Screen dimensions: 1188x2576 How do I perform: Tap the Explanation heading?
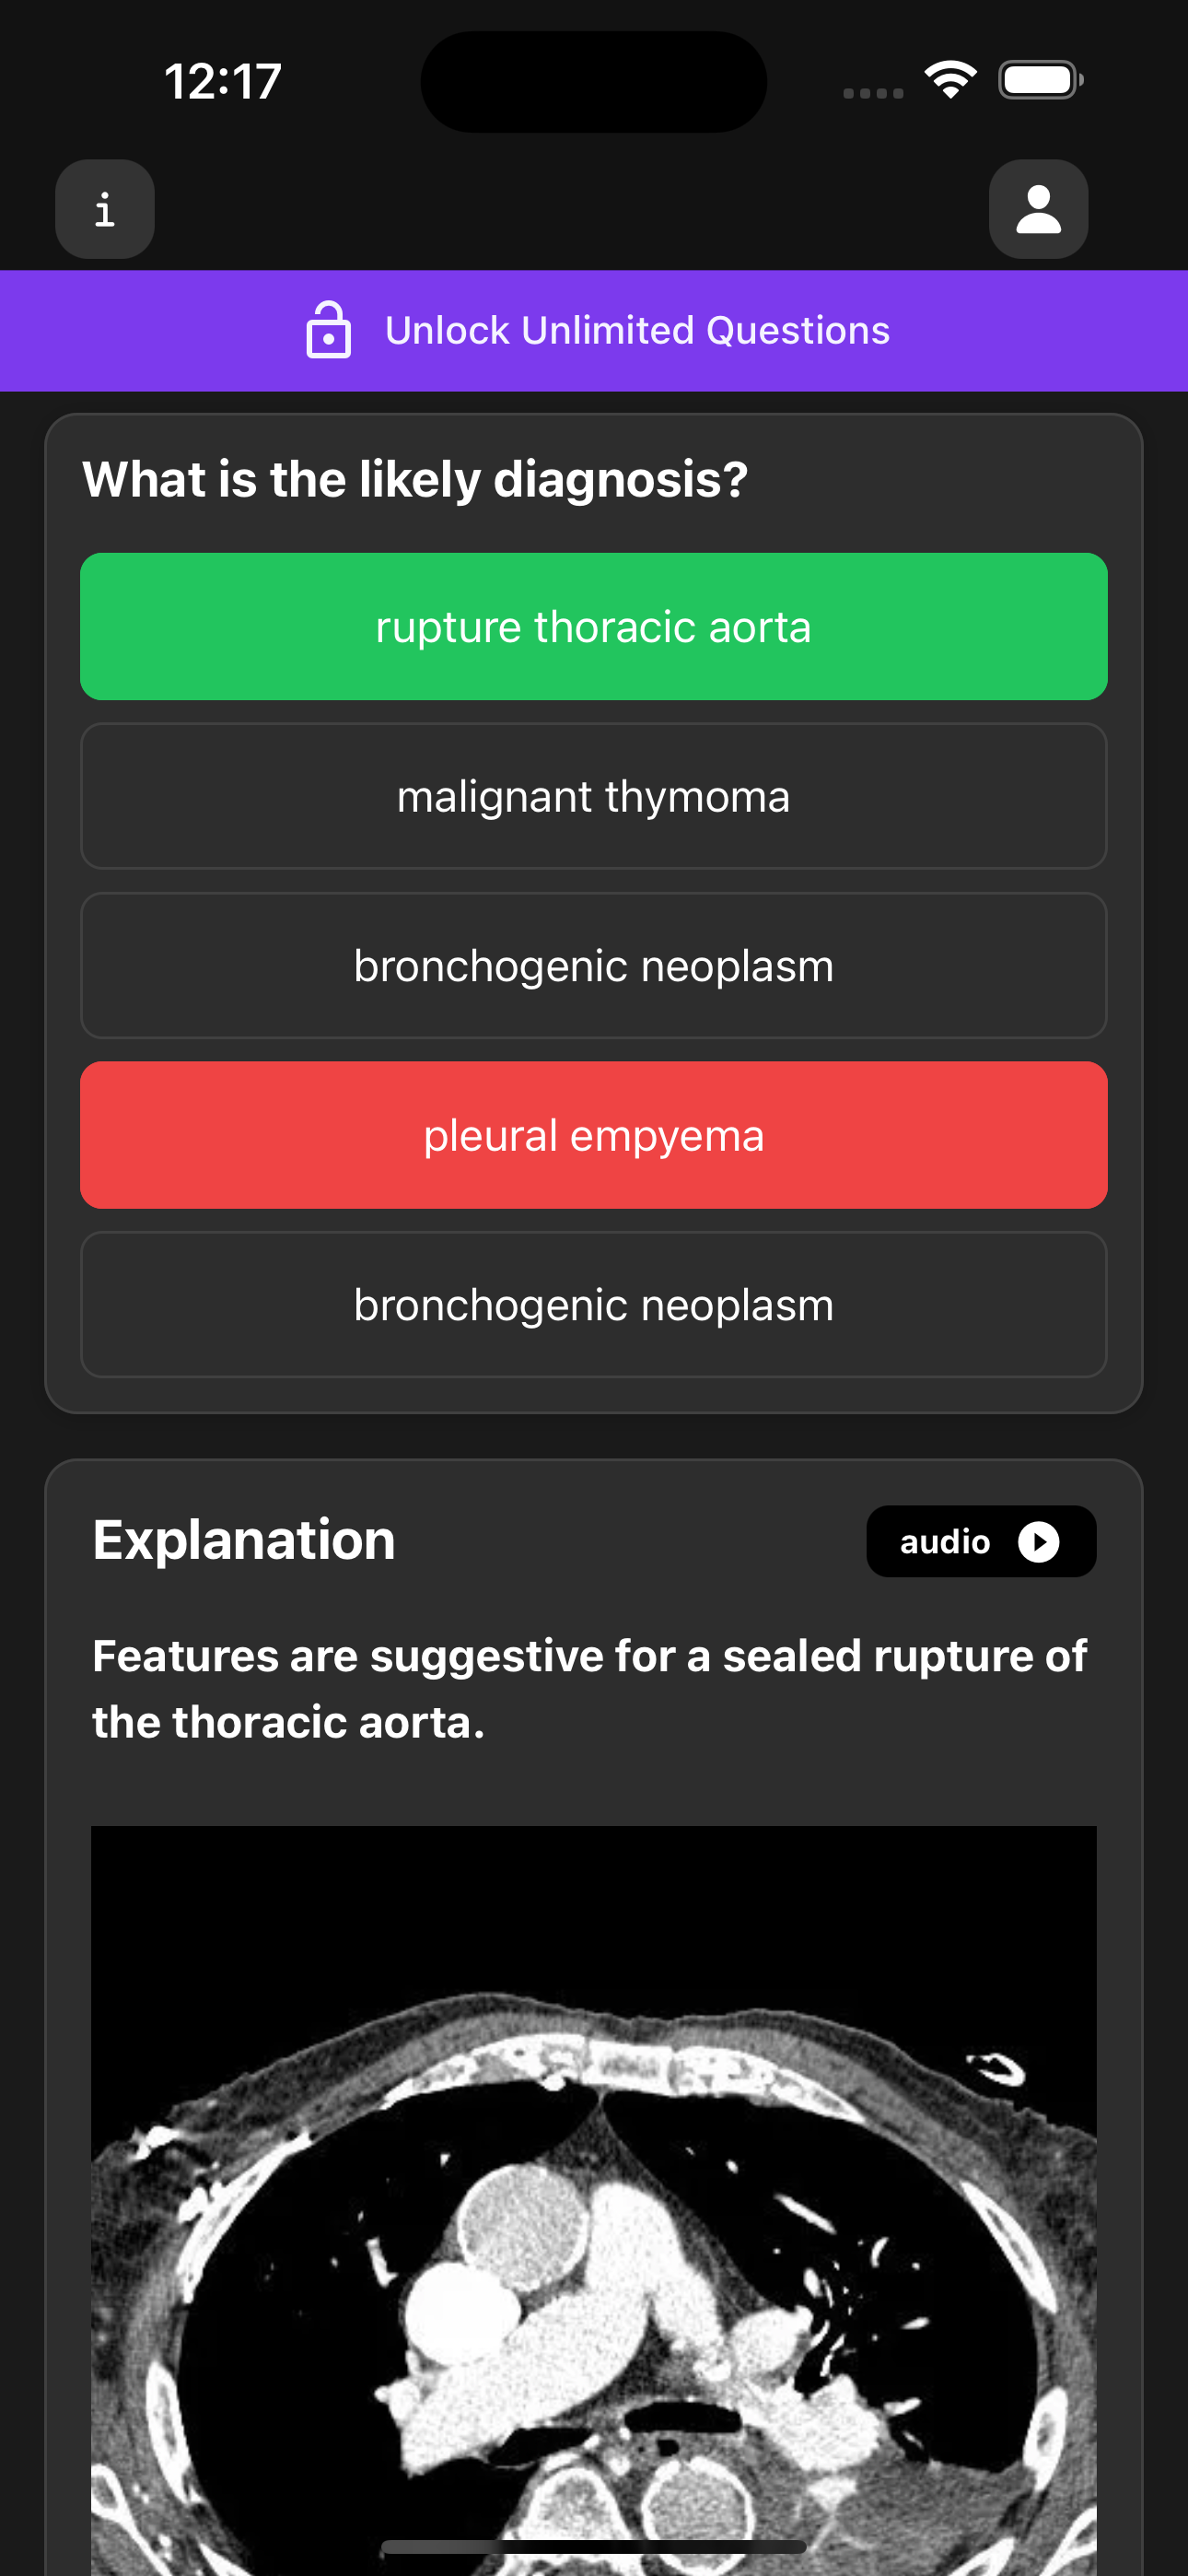[244, 1539]
